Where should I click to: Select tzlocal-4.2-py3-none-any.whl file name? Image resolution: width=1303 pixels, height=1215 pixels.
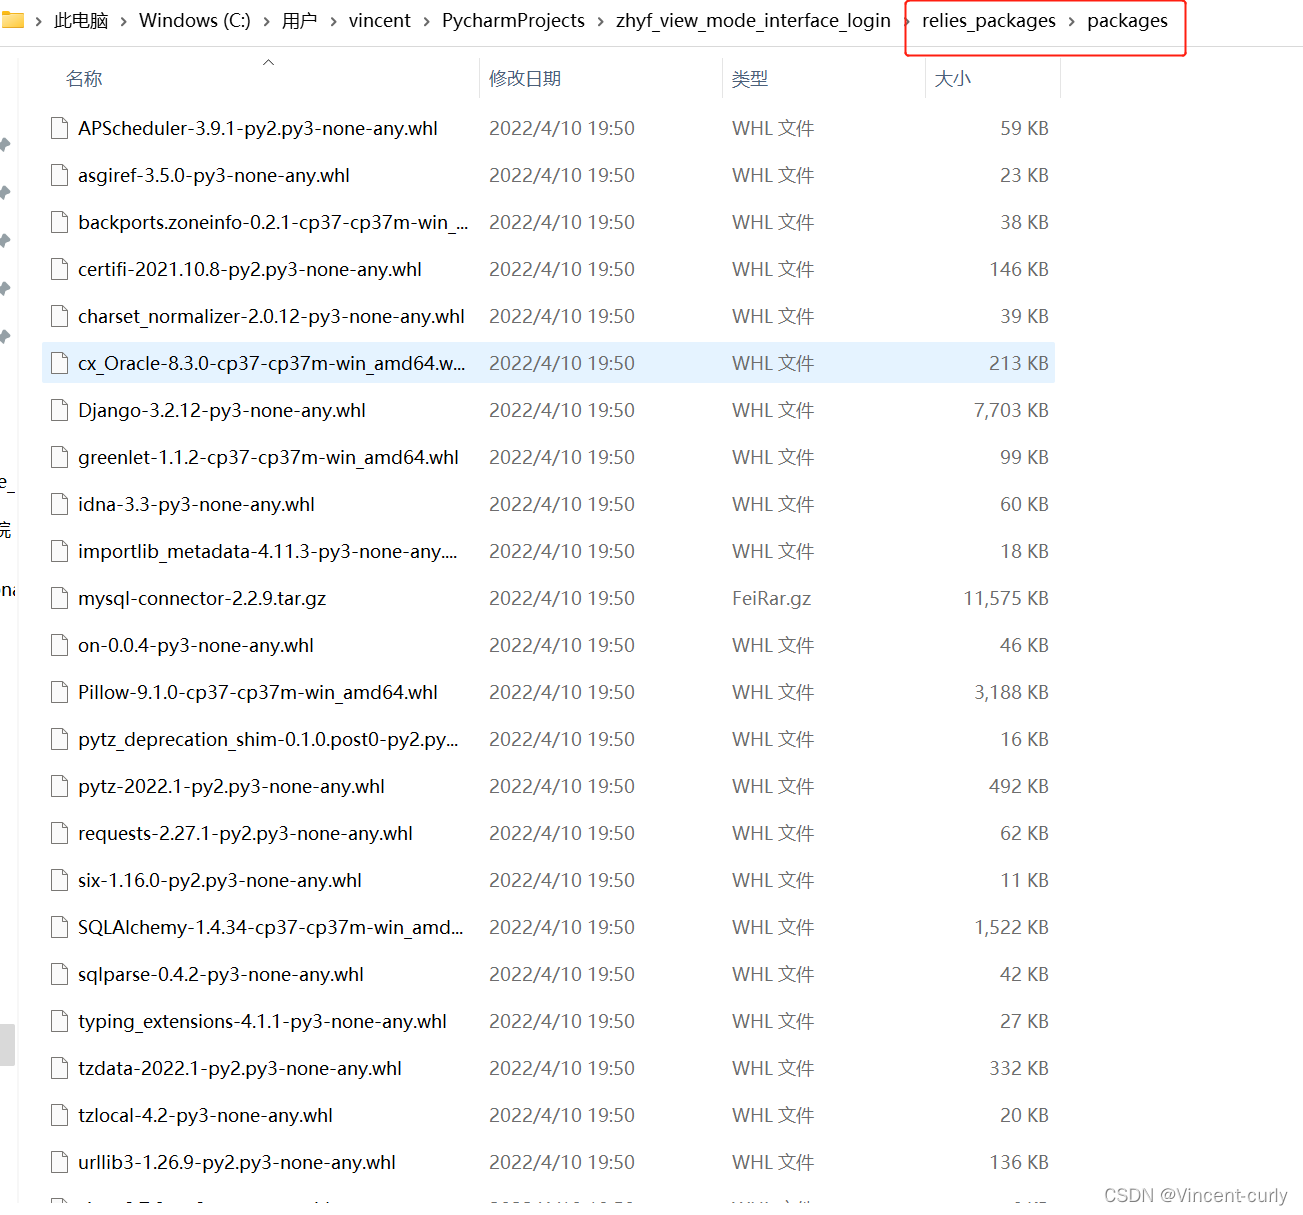click(205, 1115)
